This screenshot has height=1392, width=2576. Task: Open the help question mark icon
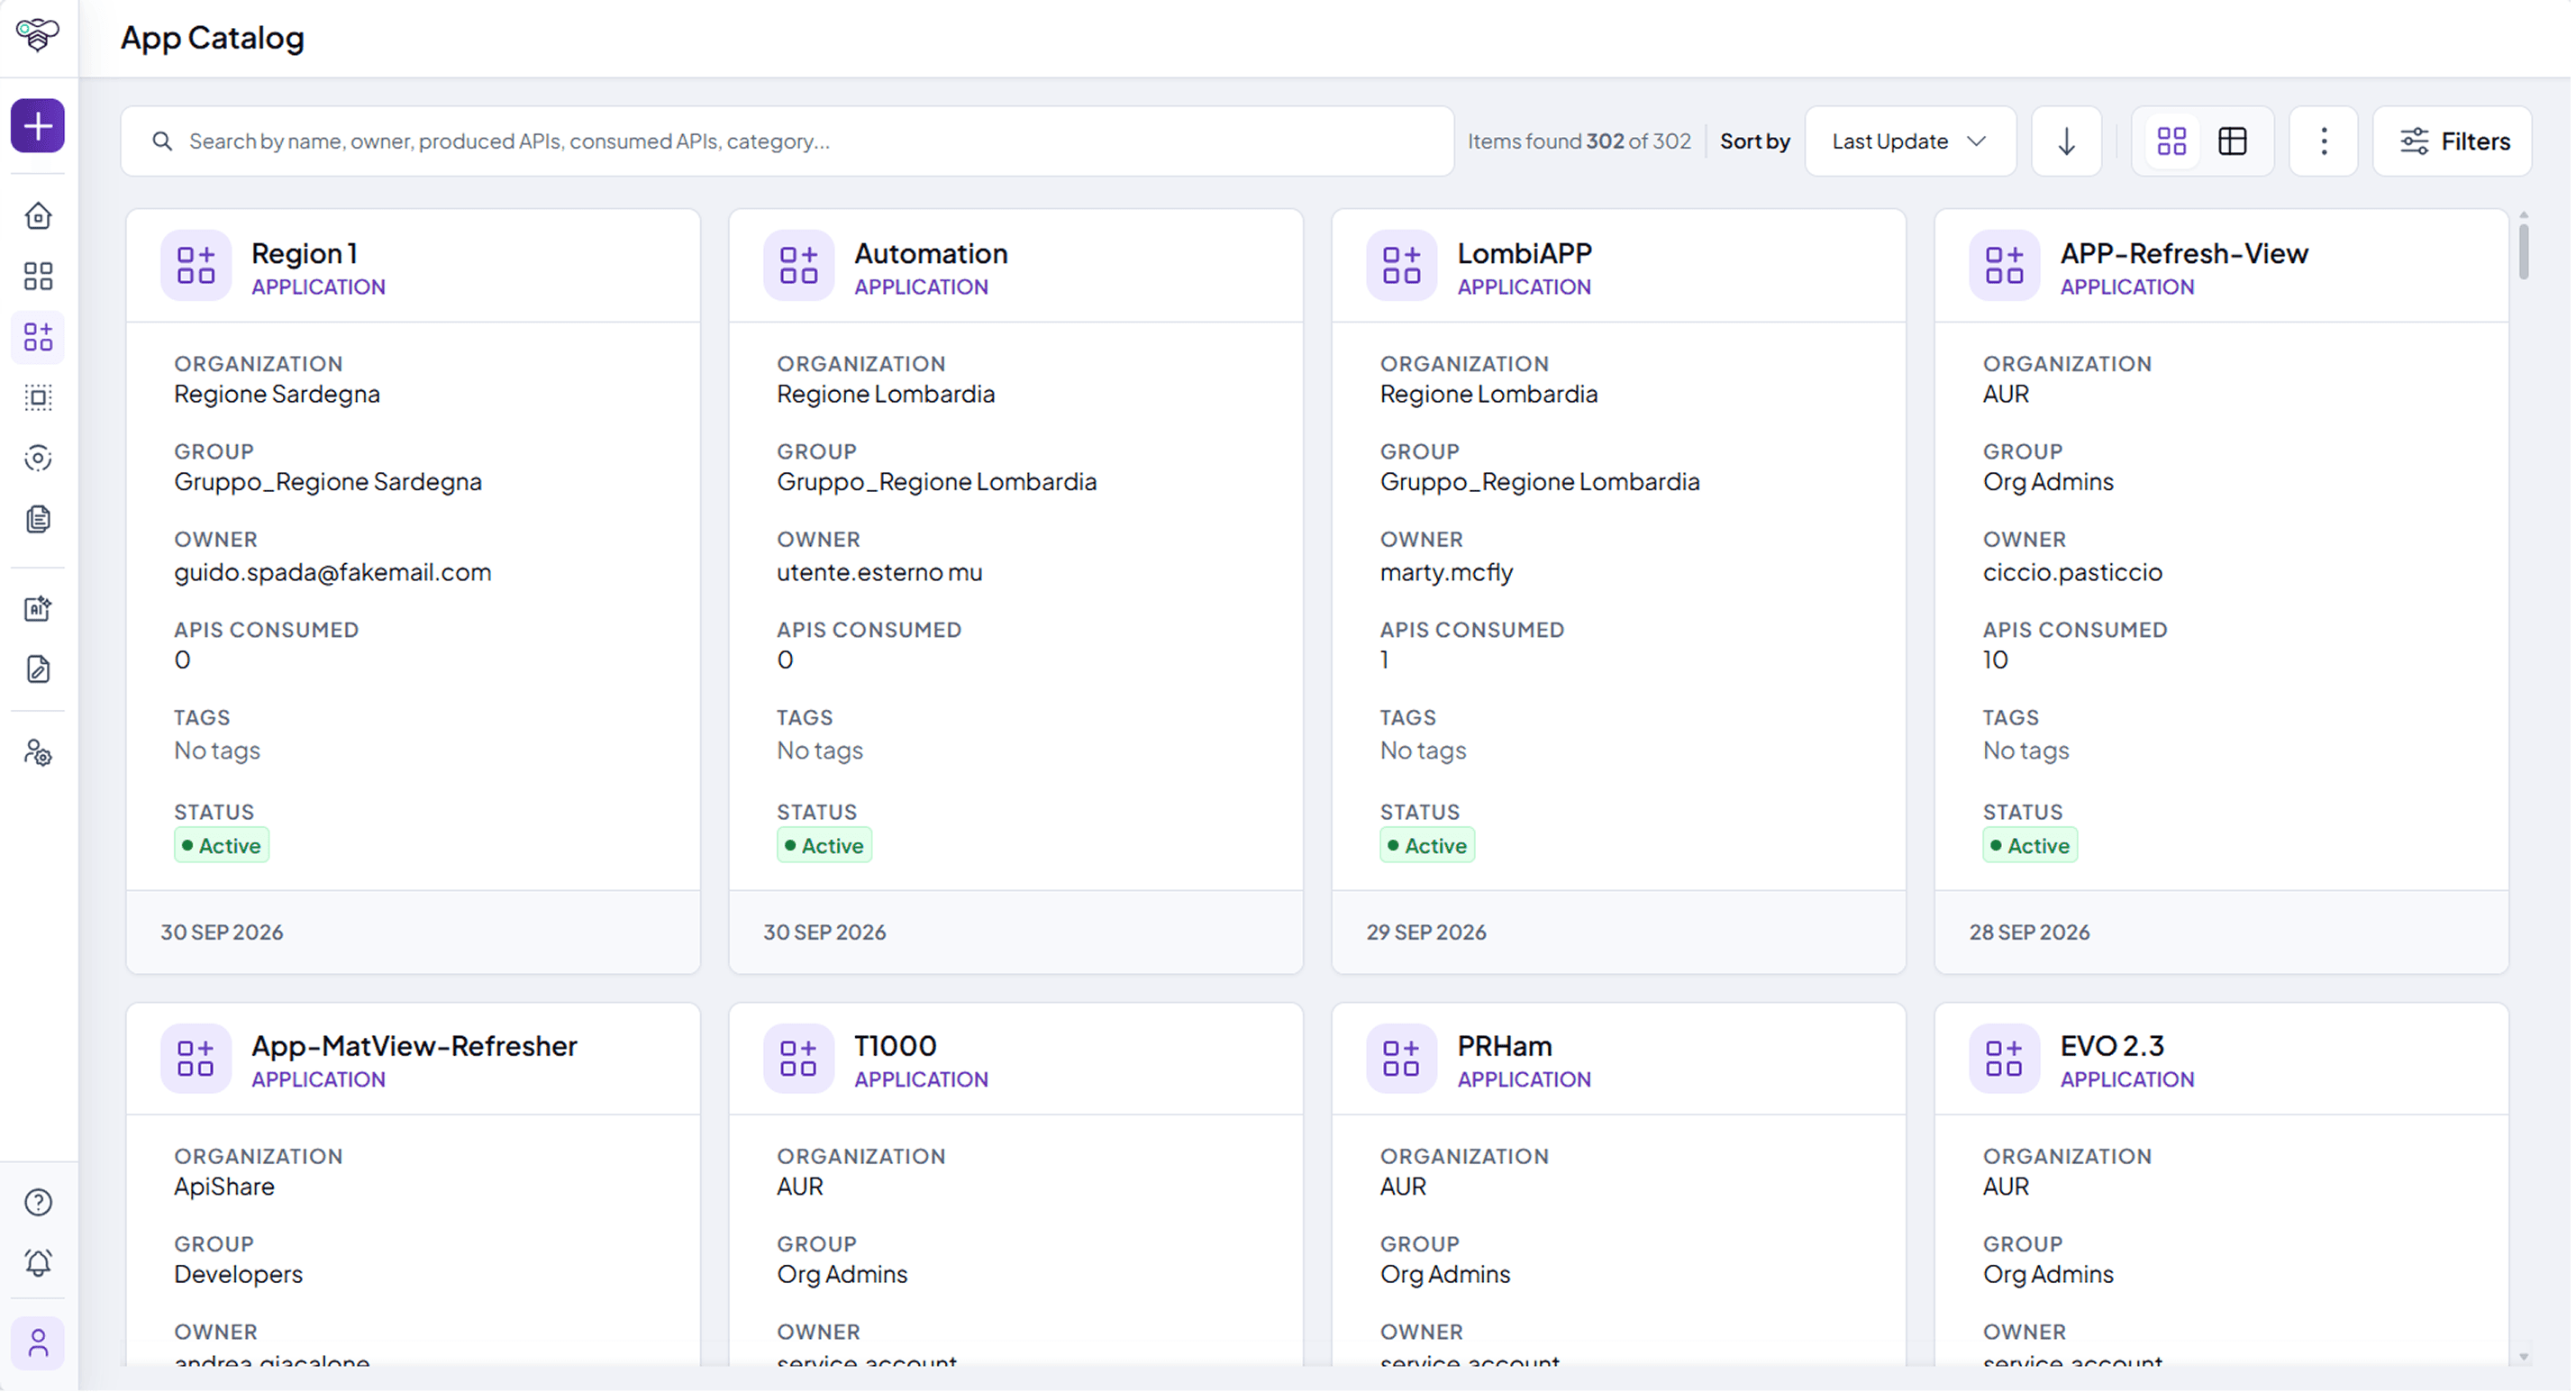pos(38,1203)
